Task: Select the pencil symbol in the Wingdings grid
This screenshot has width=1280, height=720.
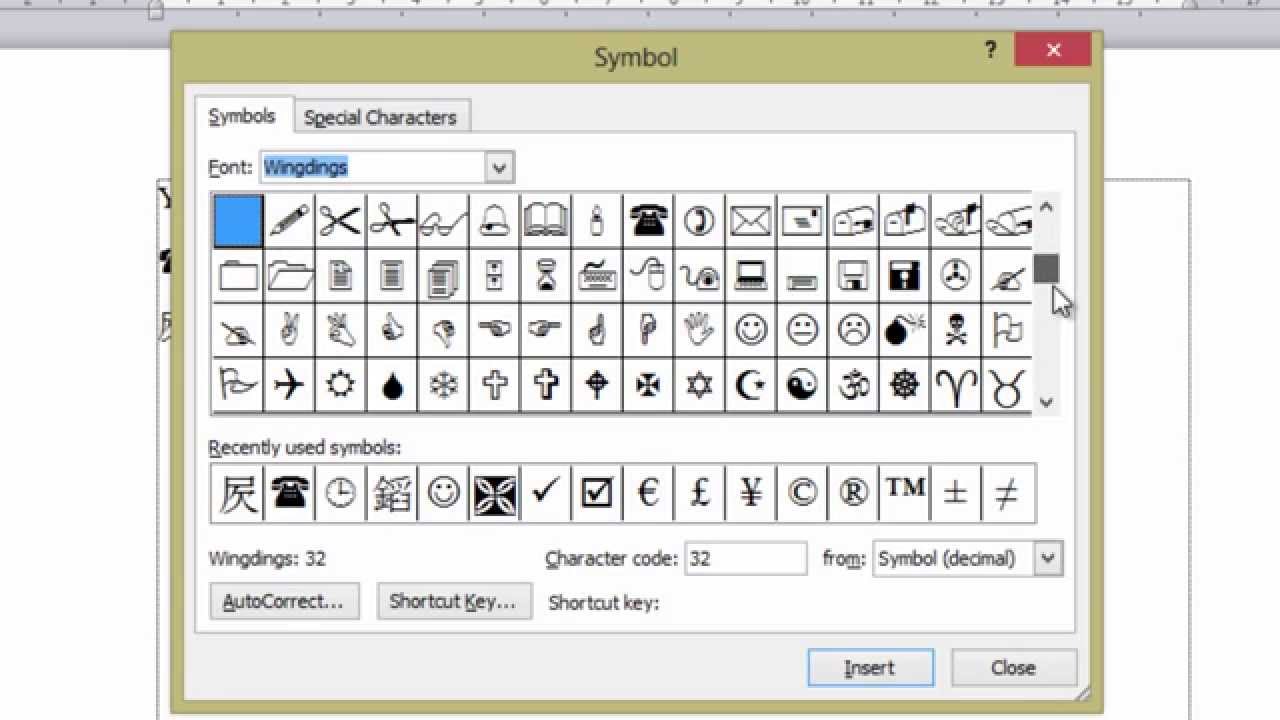Action: 289,221
